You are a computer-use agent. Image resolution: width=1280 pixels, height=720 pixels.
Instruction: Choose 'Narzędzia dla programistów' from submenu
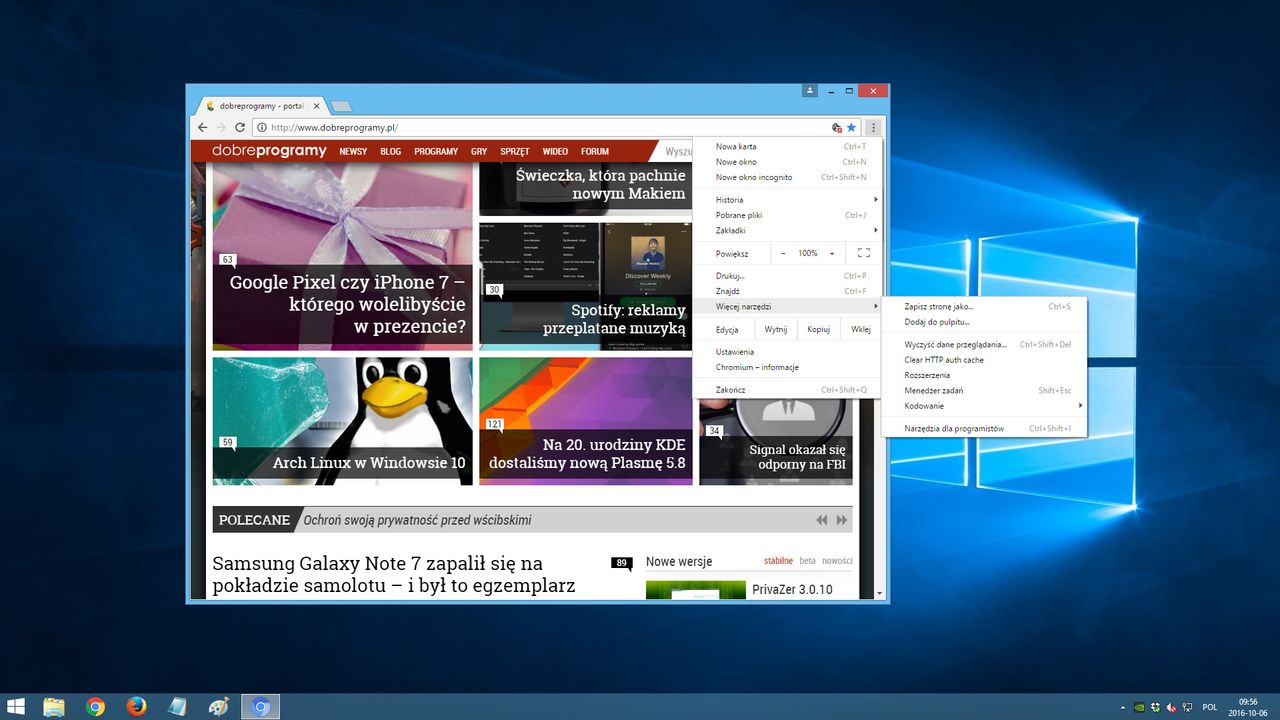(954, 429)
